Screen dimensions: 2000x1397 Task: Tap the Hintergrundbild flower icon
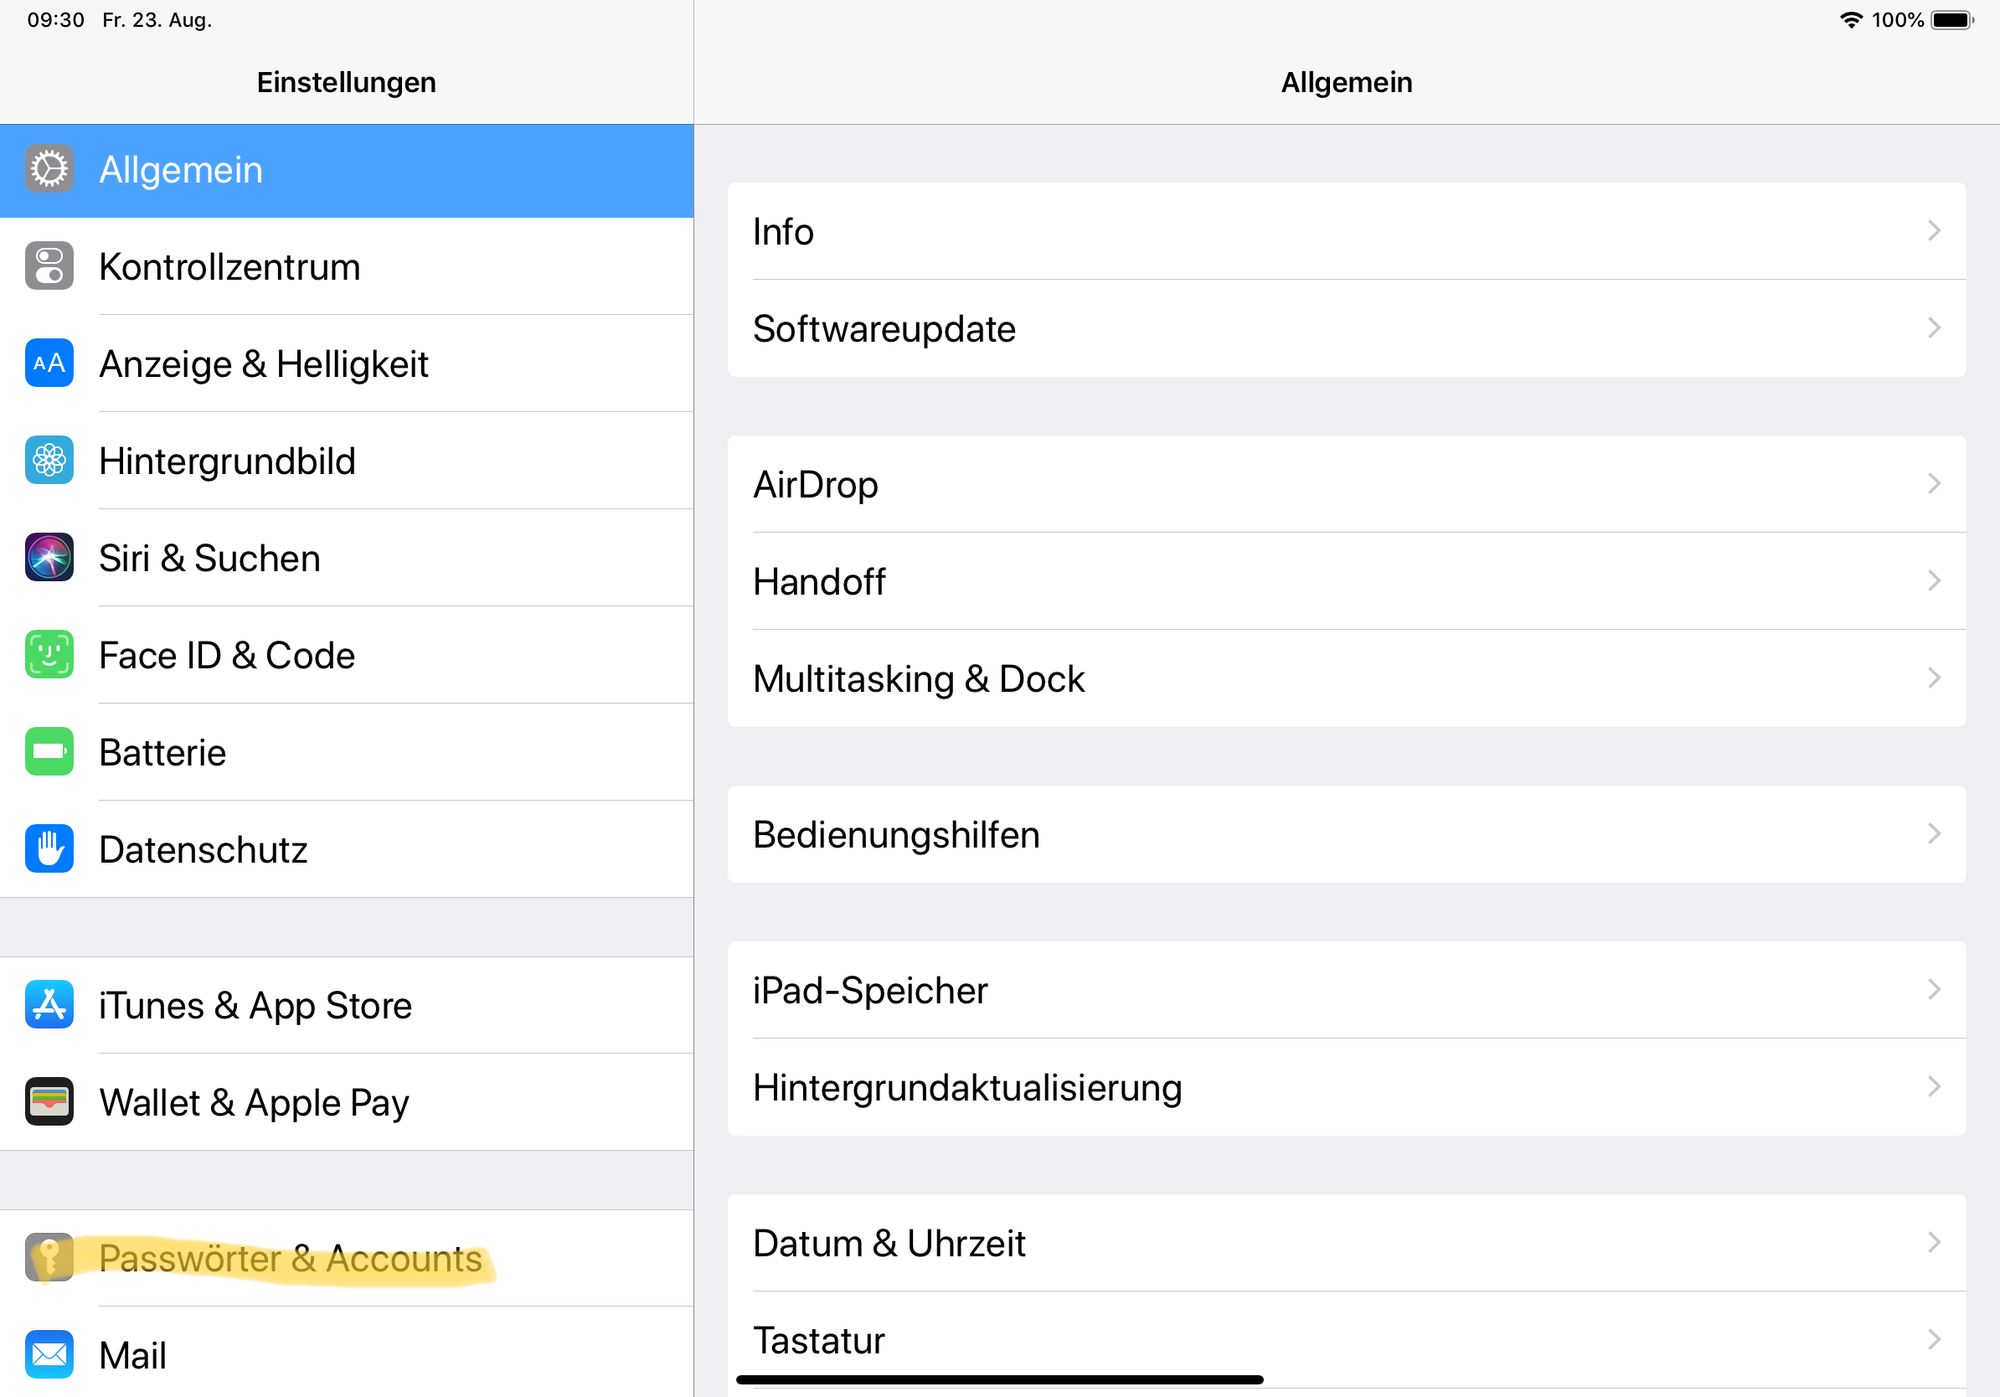(x=49, y=460)
